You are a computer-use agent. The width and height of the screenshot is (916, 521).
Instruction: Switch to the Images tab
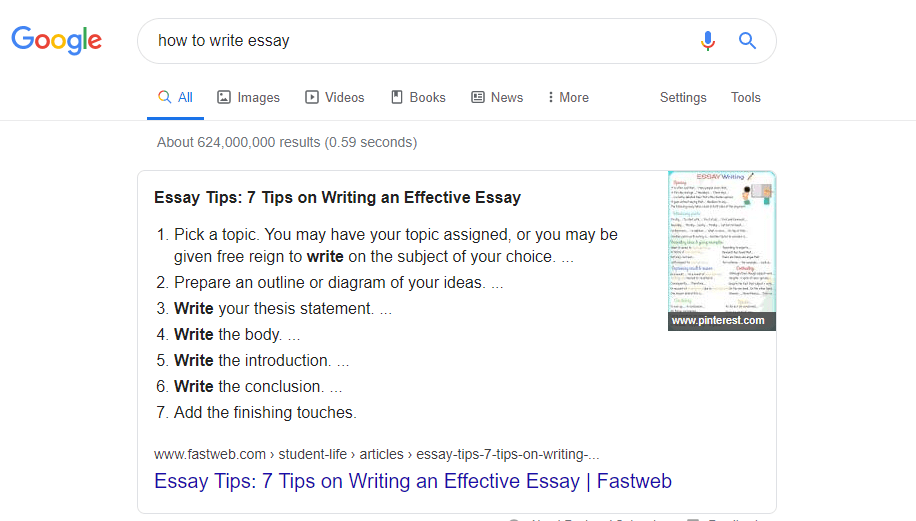[248, 98]
